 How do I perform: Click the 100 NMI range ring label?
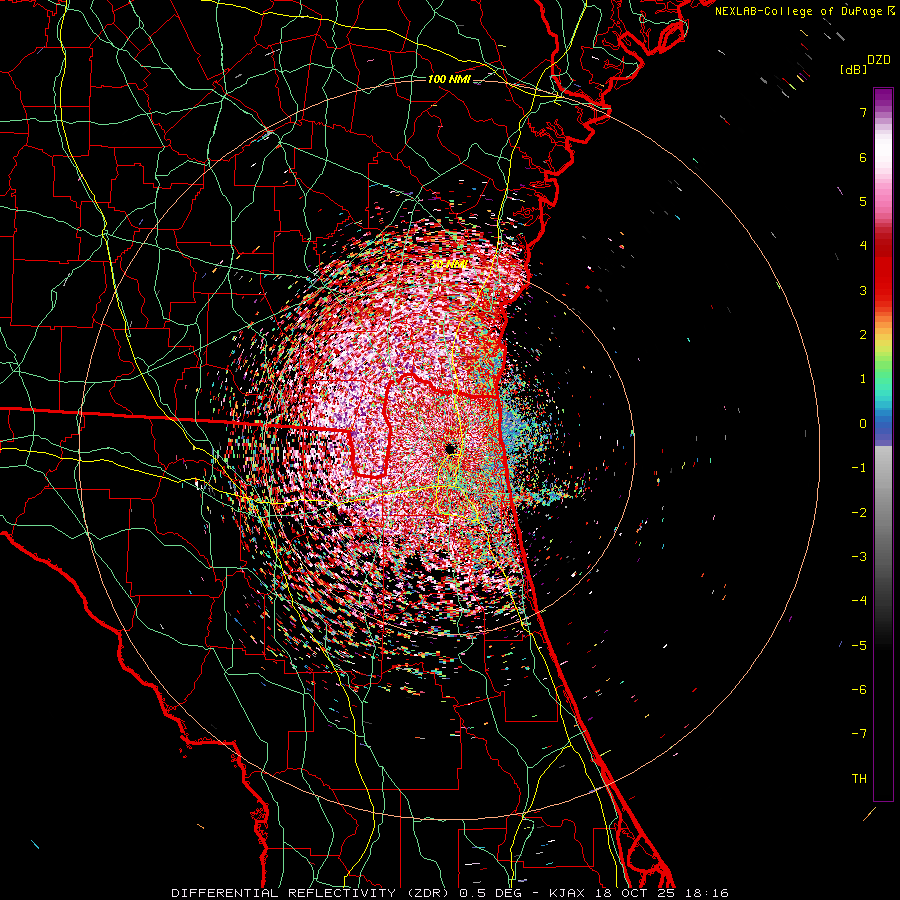[449, 79]
